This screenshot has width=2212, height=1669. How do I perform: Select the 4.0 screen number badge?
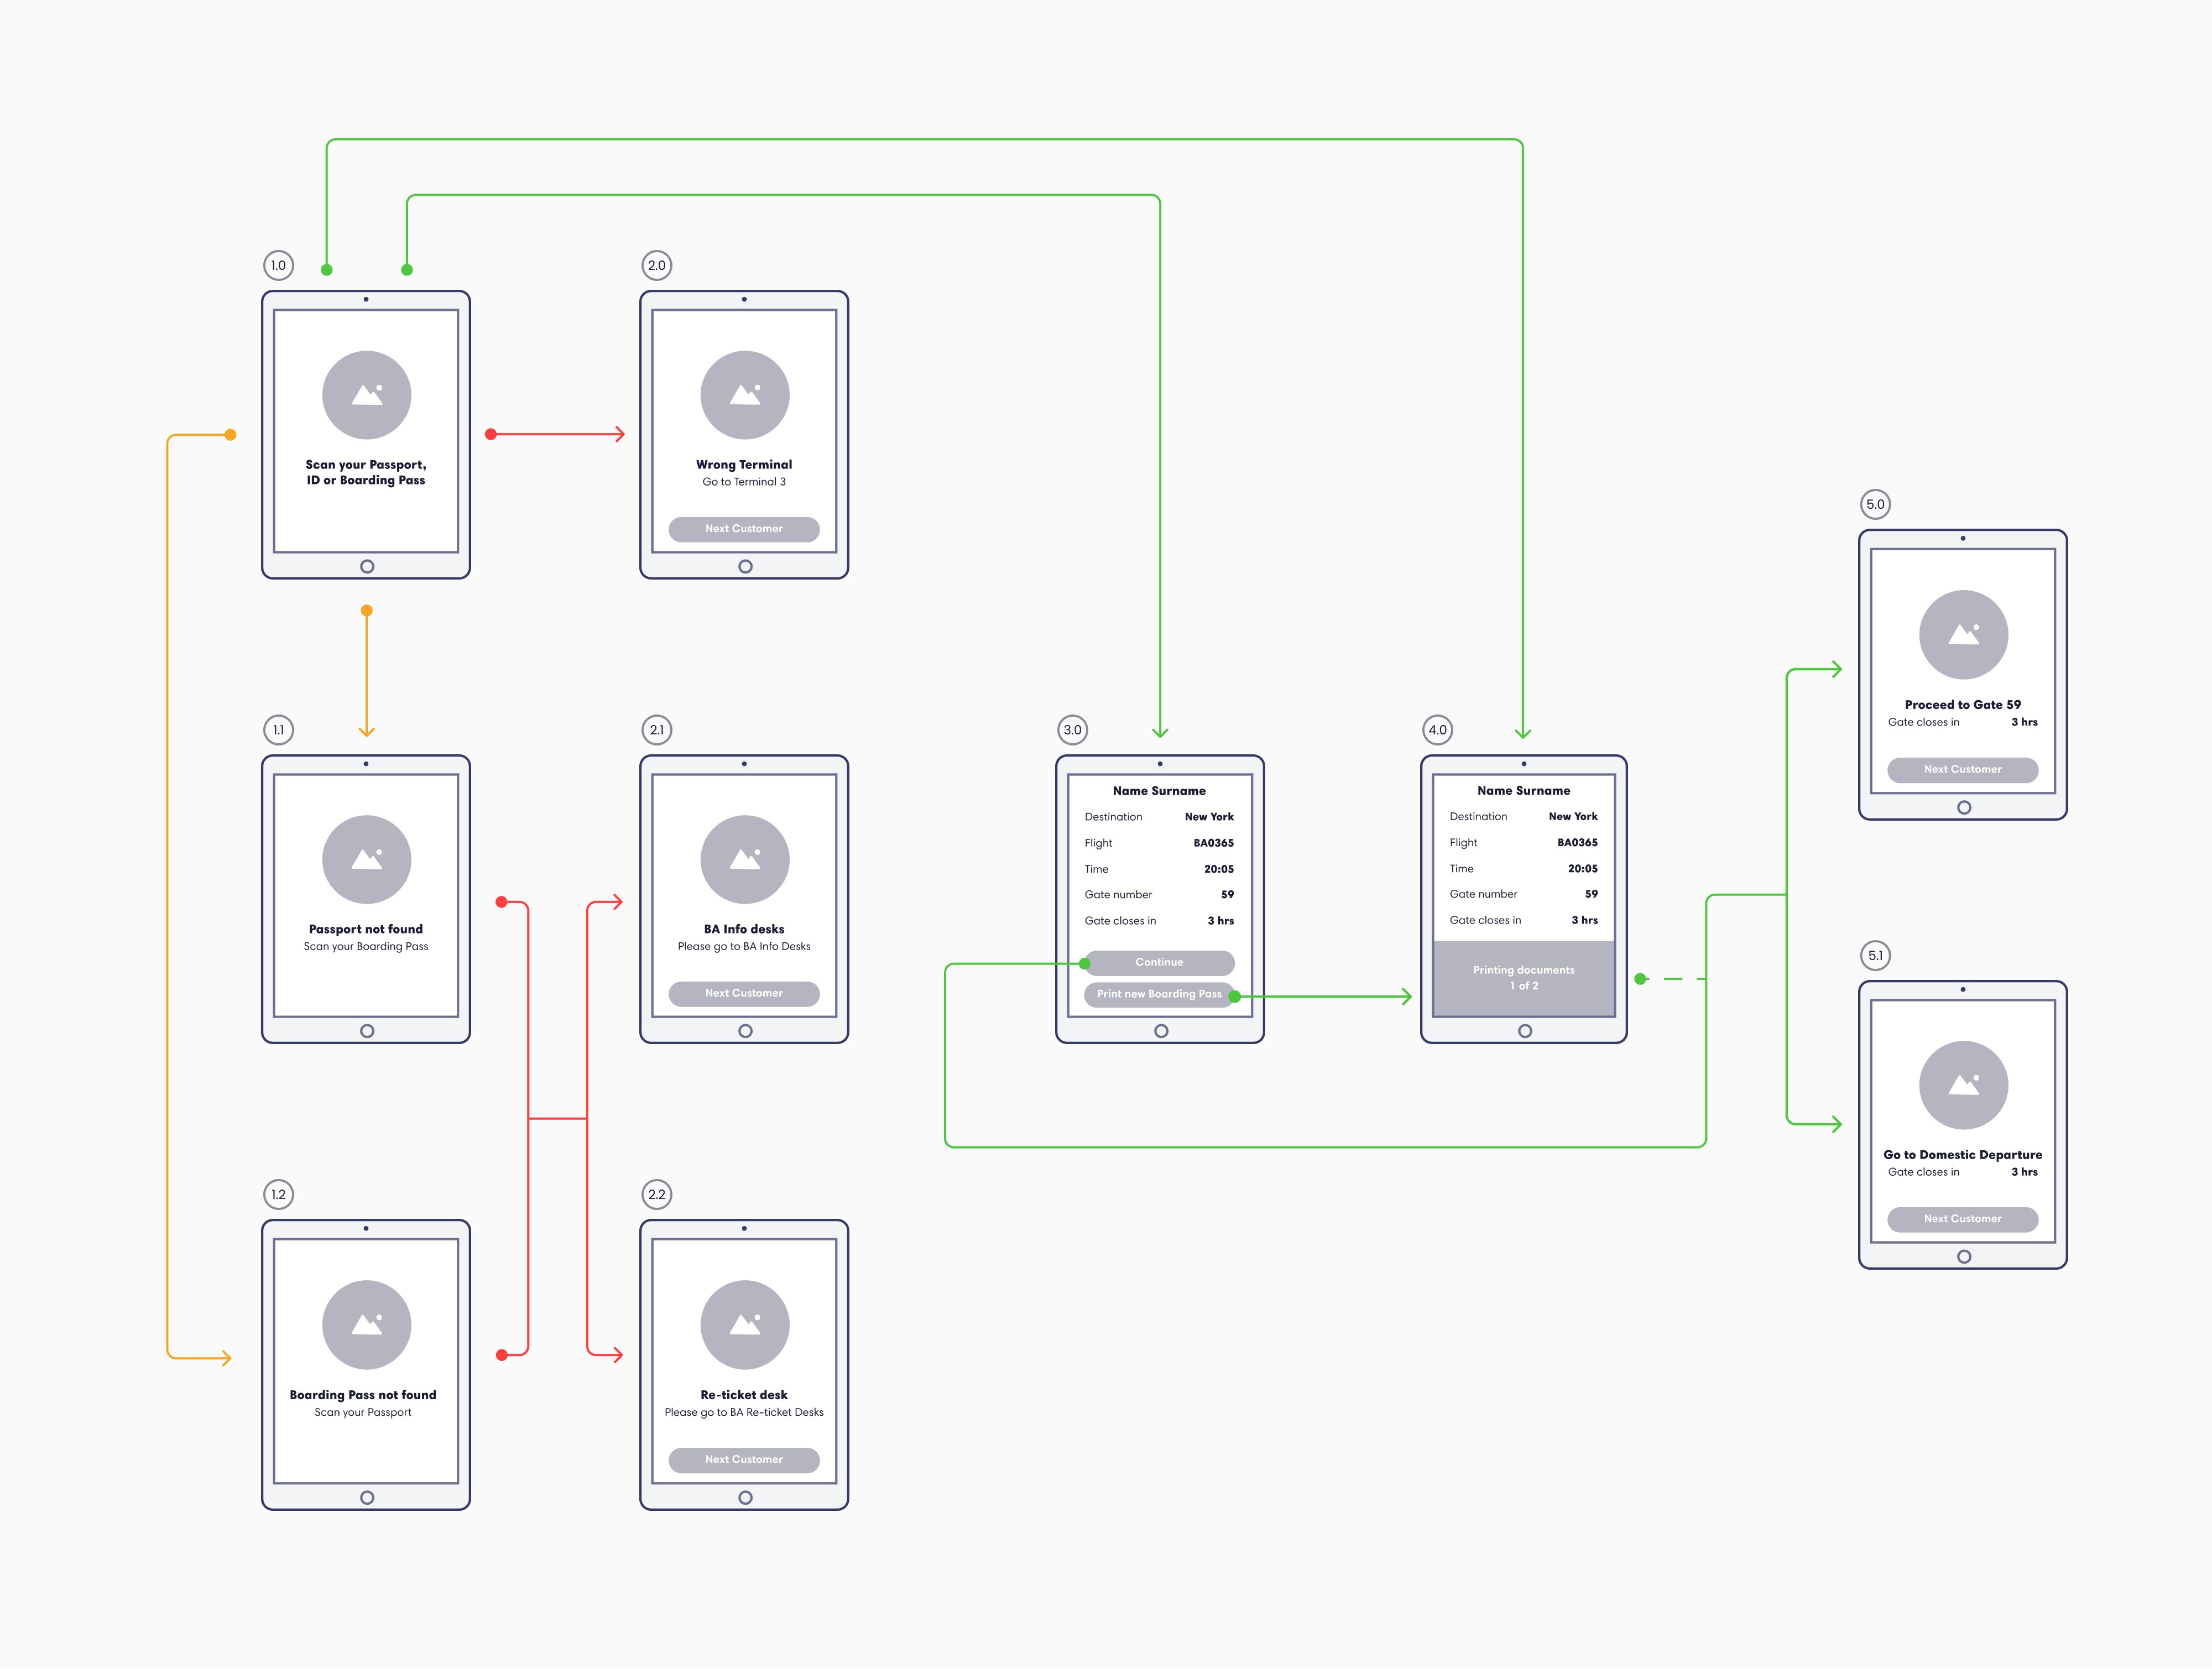coord(1437,730)
